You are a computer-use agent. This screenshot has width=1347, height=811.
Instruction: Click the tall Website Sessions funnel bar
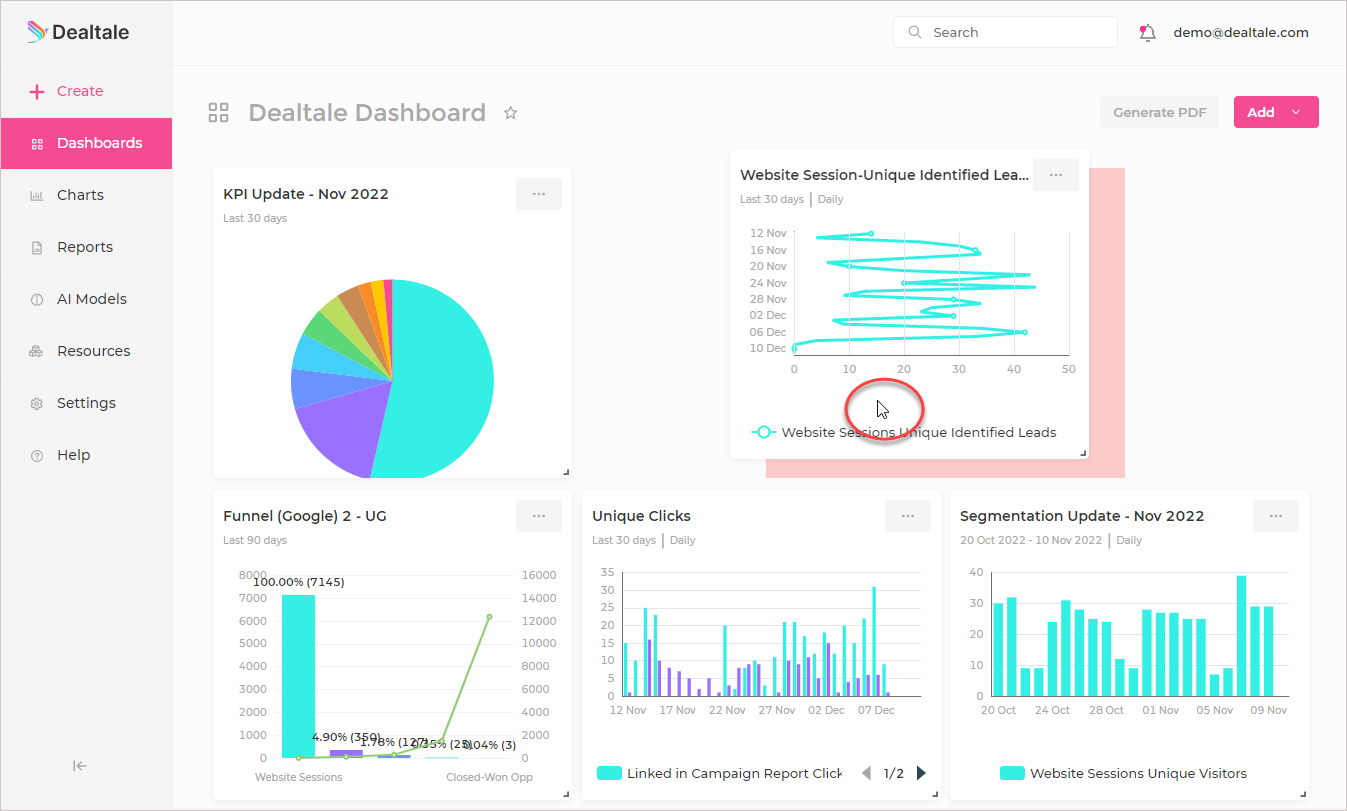(x=298, y=676)
